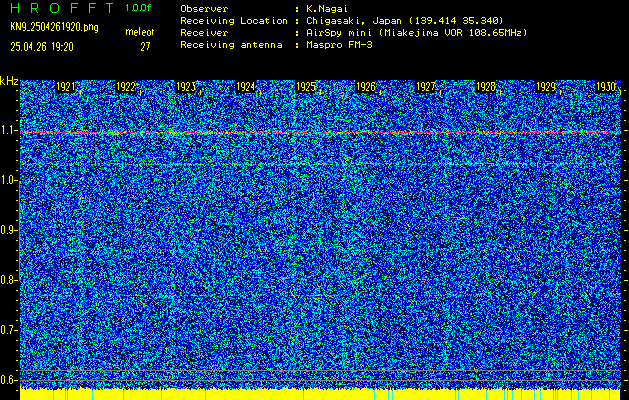Click the red carrier line at 1.1 kHz
This screenshot has height=400, width=629.
(x=320, y=132)
